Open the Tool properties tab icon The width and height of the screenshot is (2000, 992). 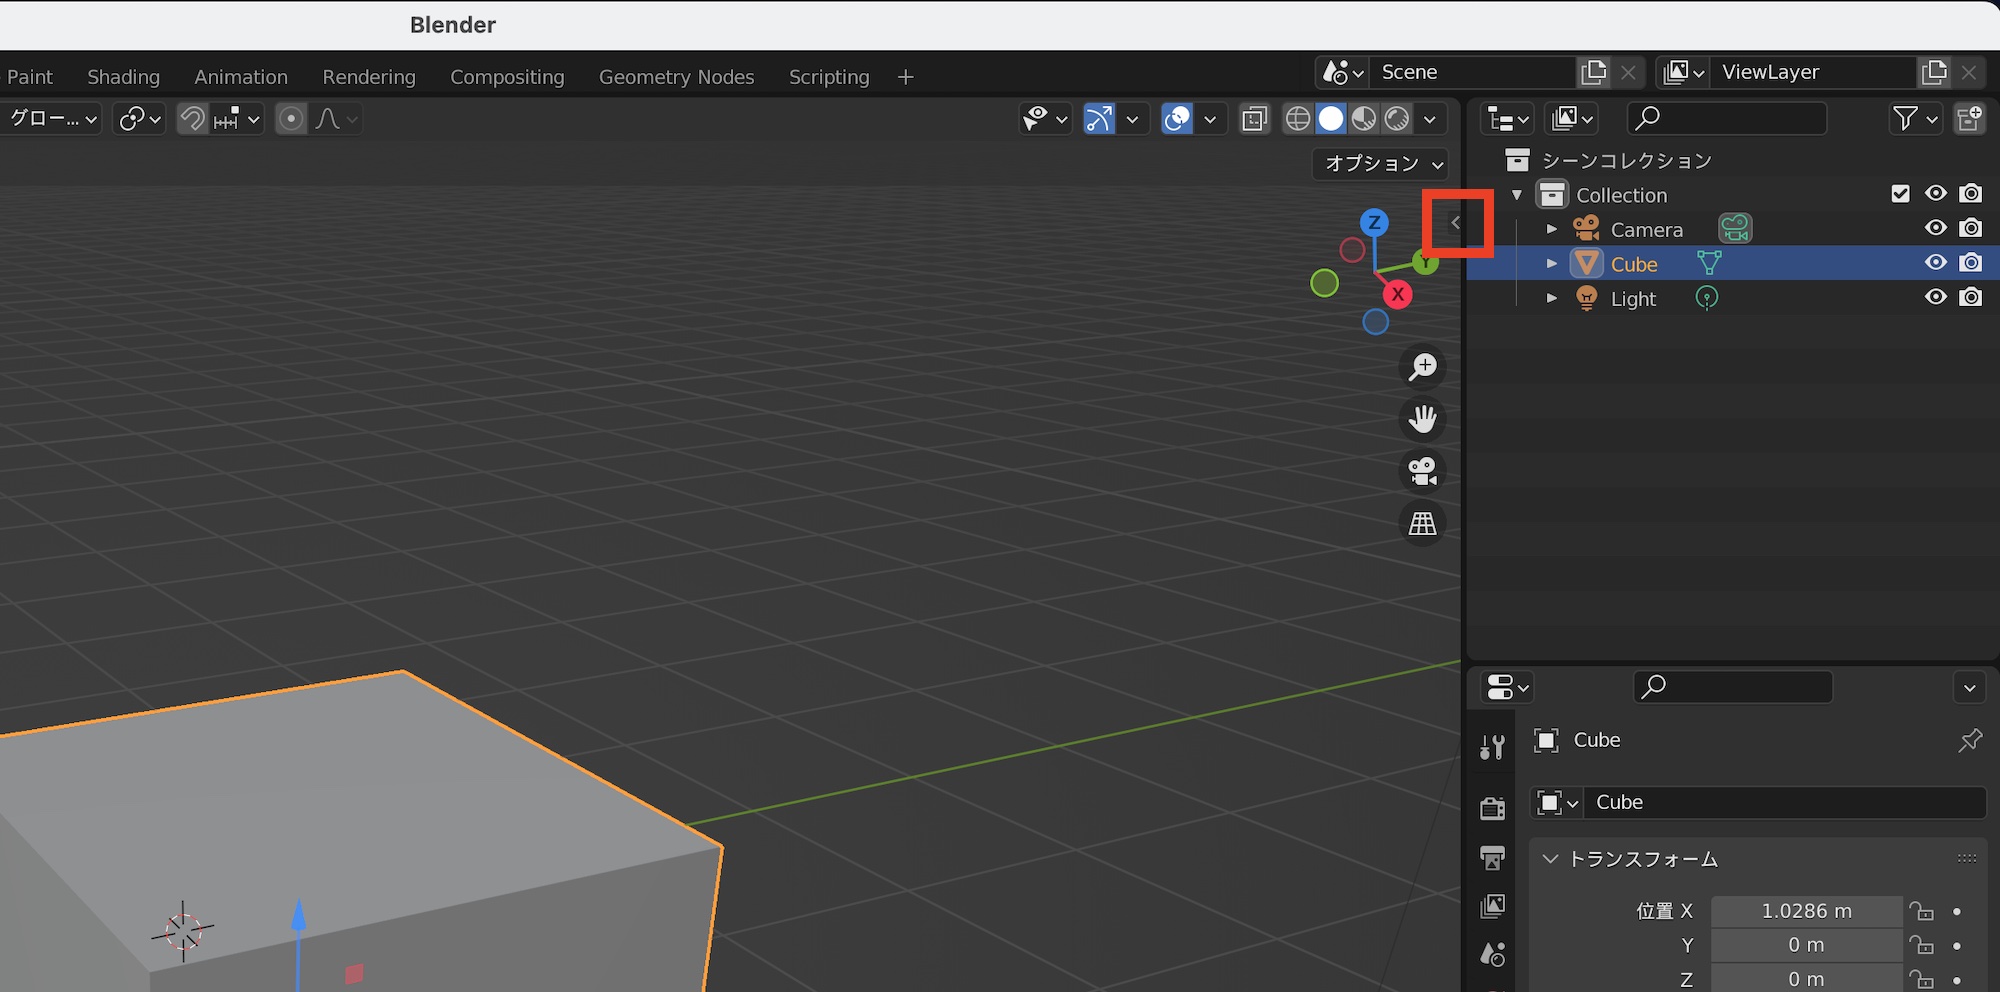click(1492, 747)
